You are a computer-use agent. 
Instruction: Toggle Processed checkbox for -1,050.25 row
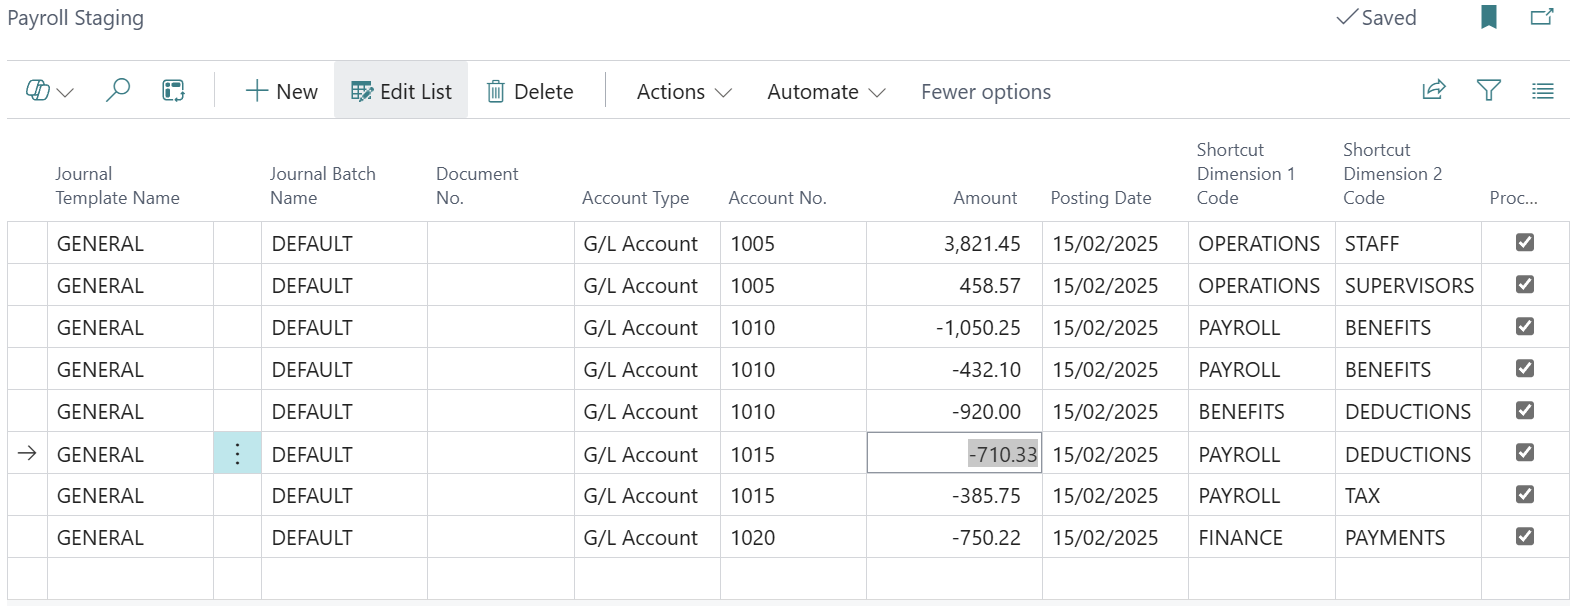pos(1525,326)
